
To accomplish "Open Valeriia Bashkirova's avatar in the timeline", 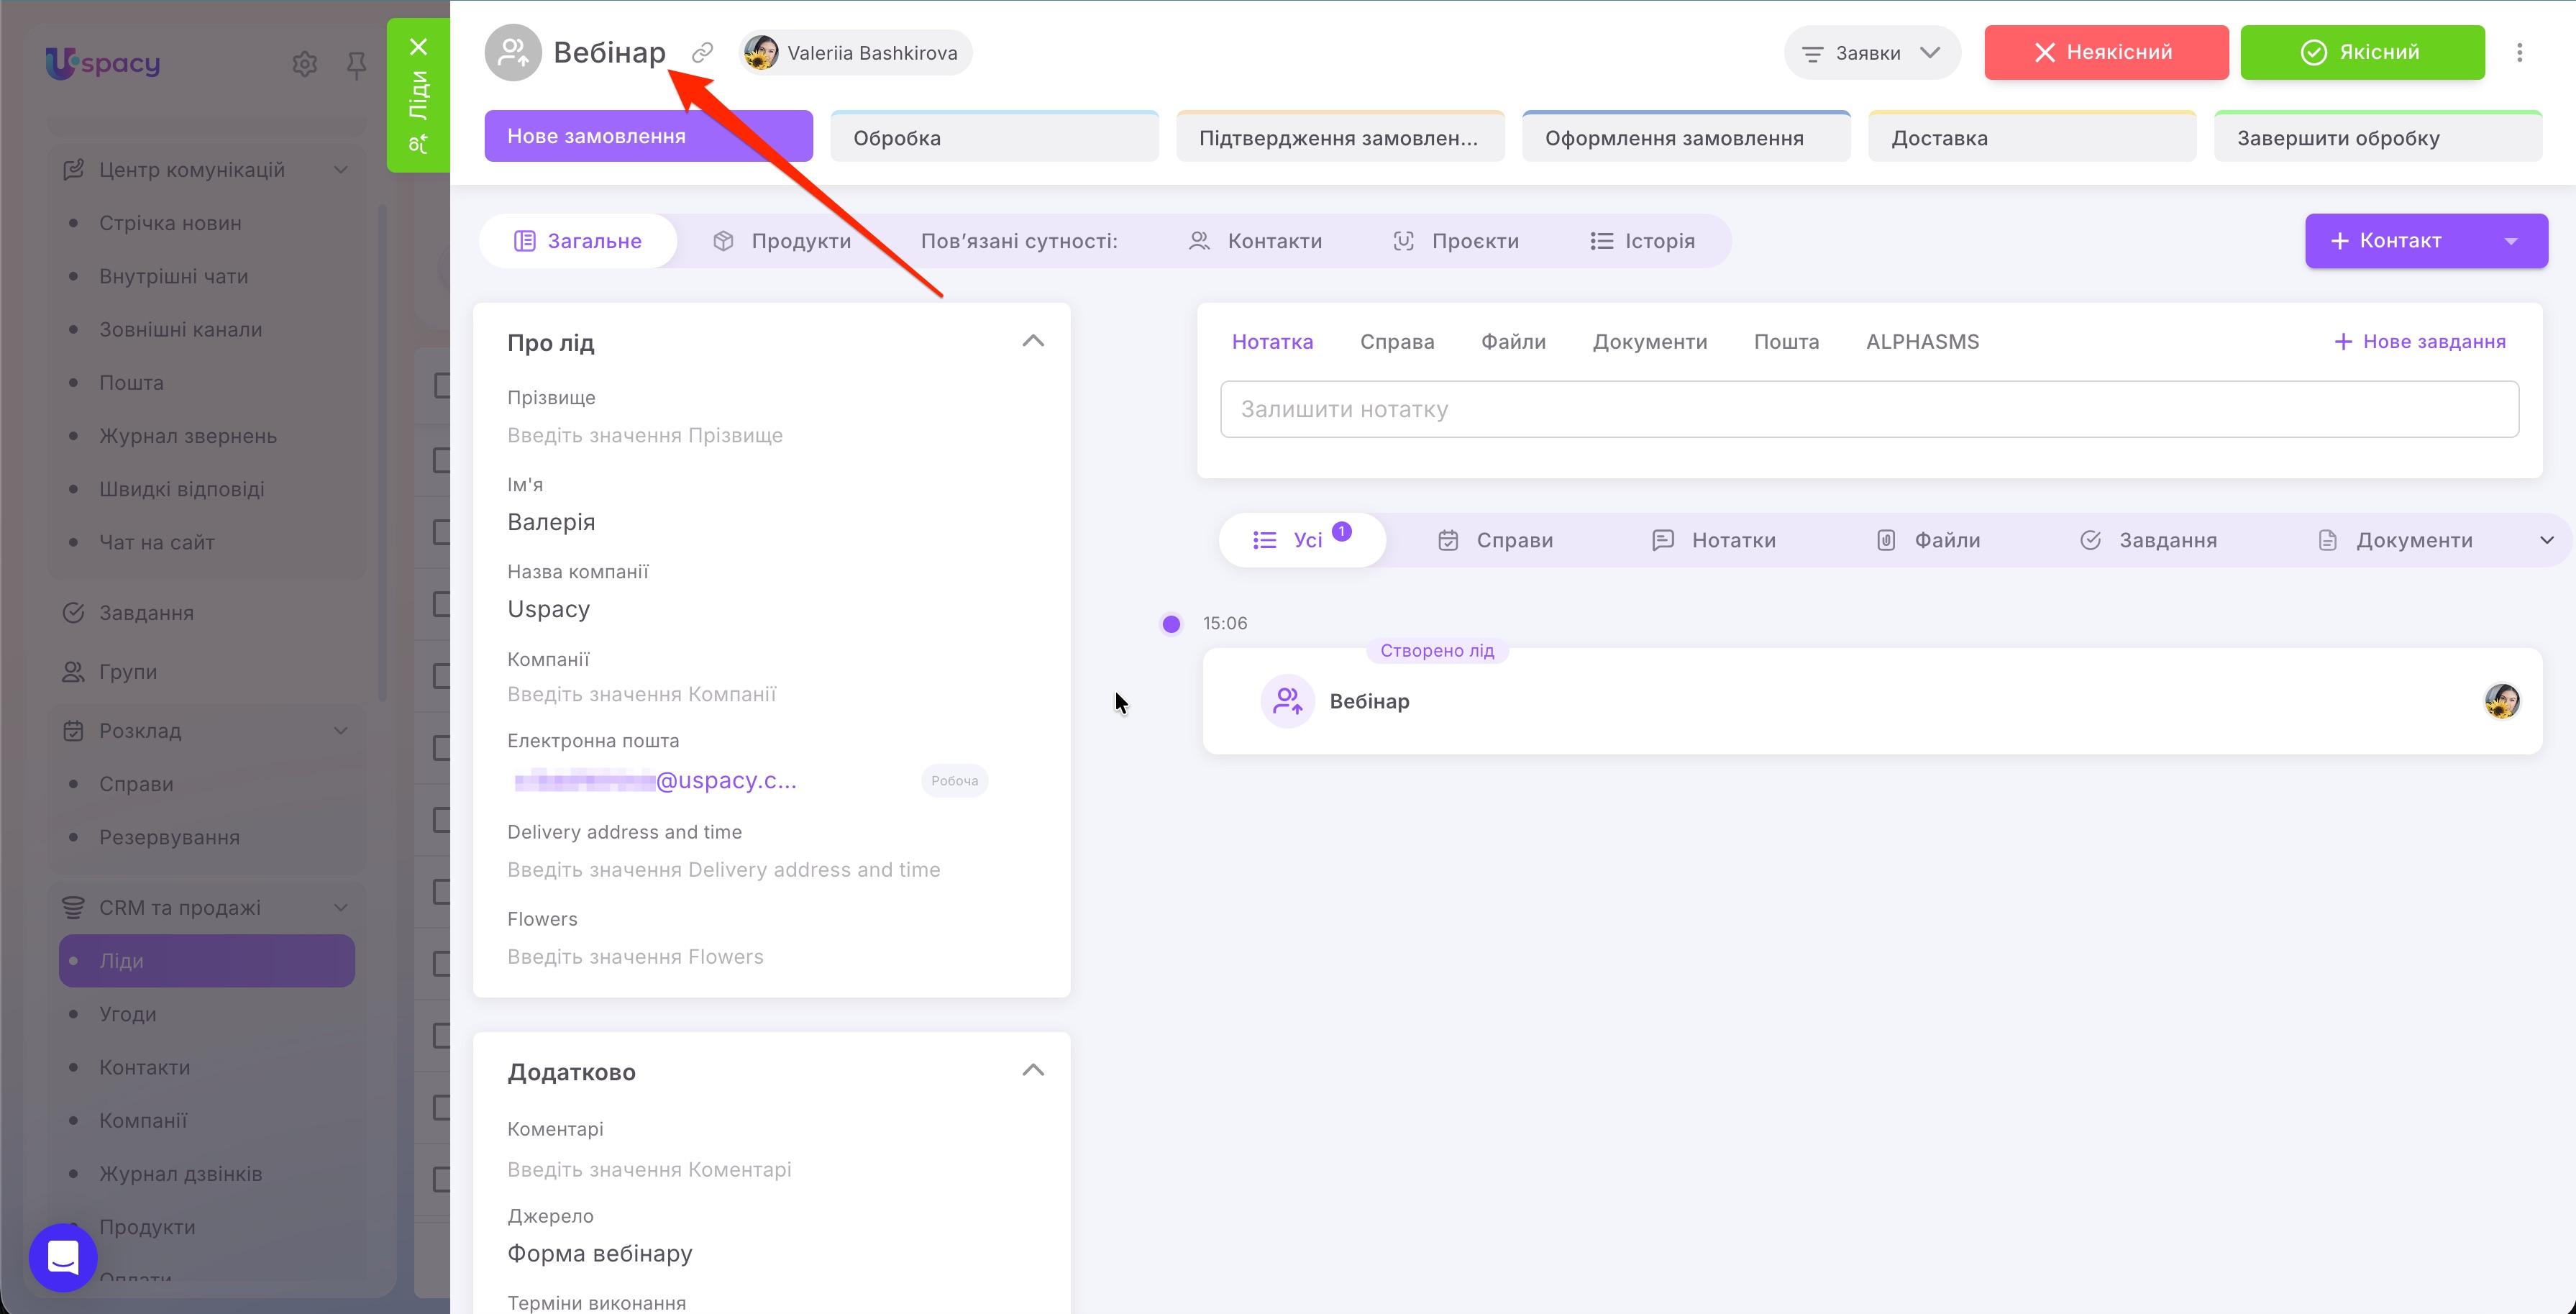I will pyautogui.click(x=2501, y=701).
